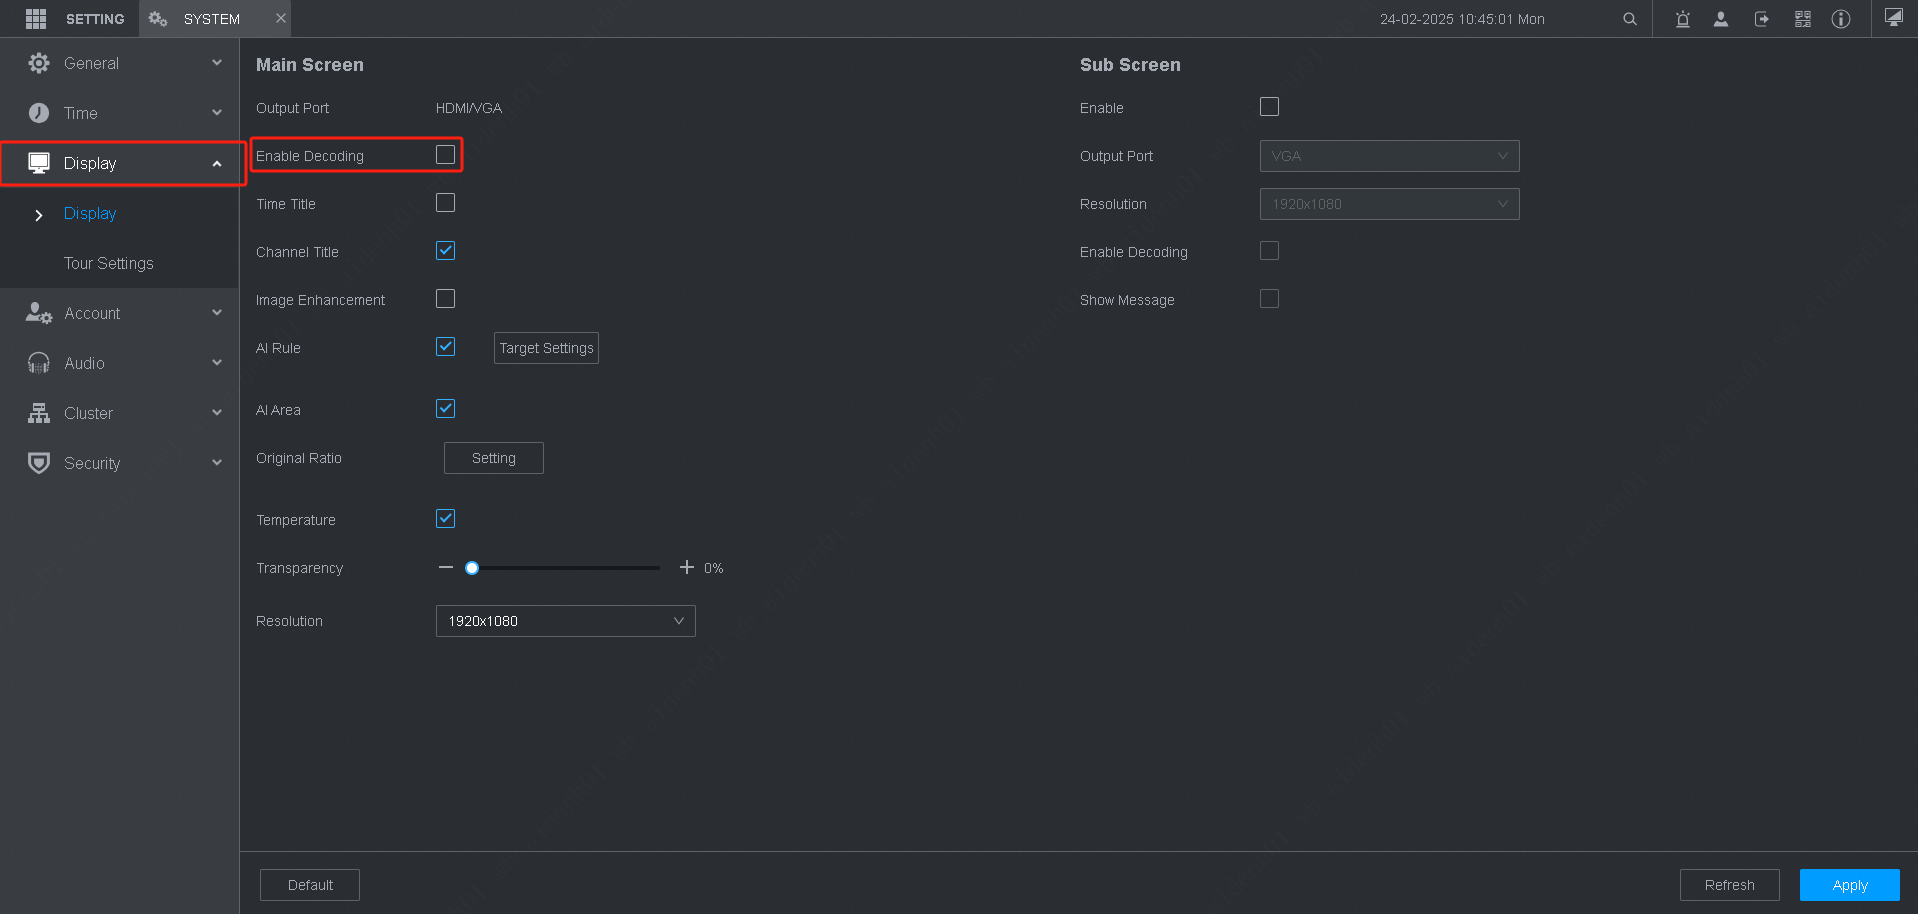Open Target Settings for AI Rule
Image resolution: width=1918 pixels, height=914 pixels.
546,348
